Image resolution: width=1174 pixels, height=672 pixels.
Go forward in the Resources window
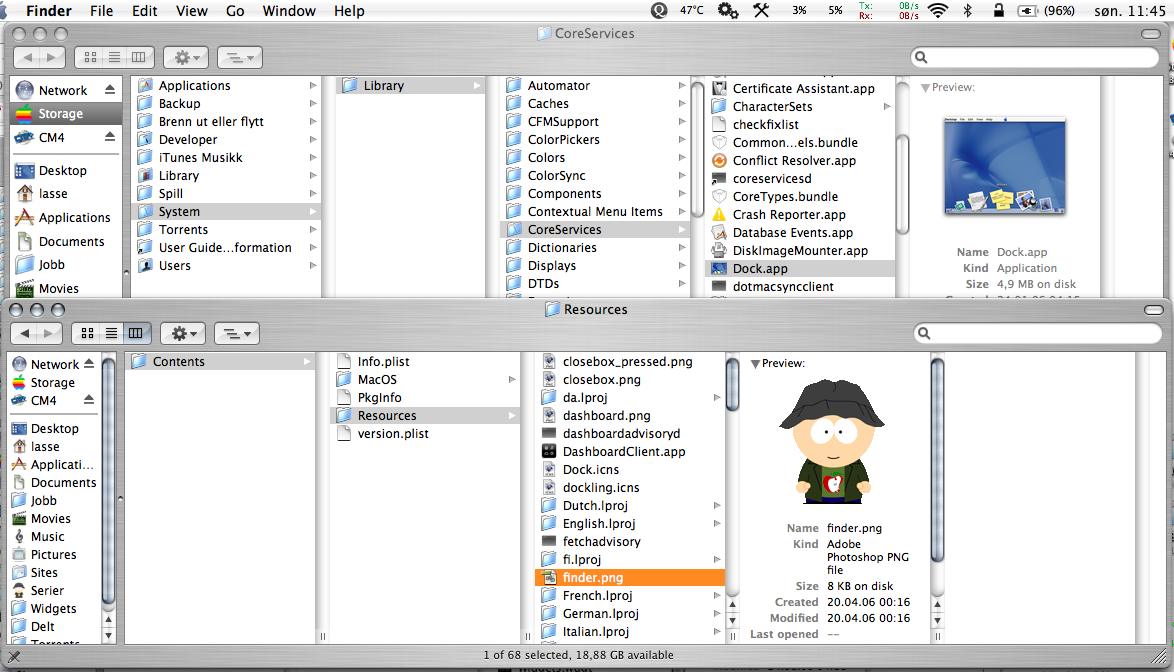tap(49, 333)
